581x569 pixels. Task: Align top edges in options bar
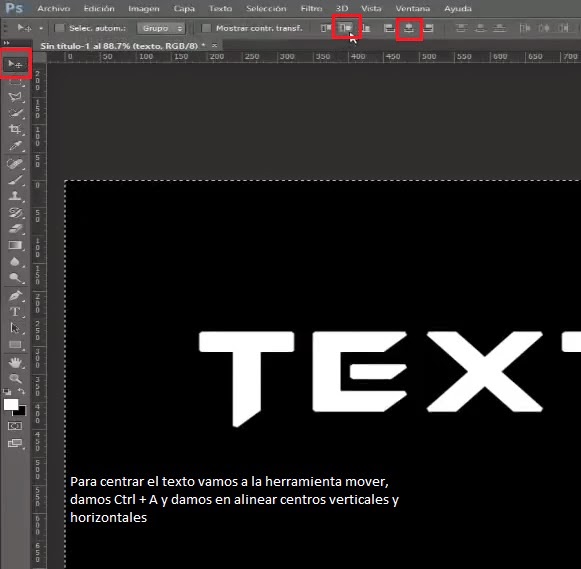coord(325,28)
